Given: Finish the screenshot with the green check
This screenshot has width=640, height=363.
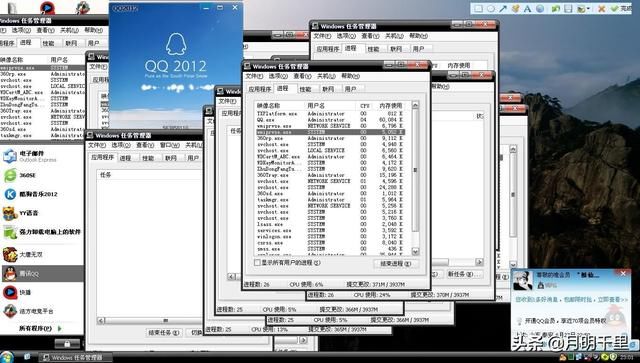Looking at the screenshot, I should [x=614, y=8].
